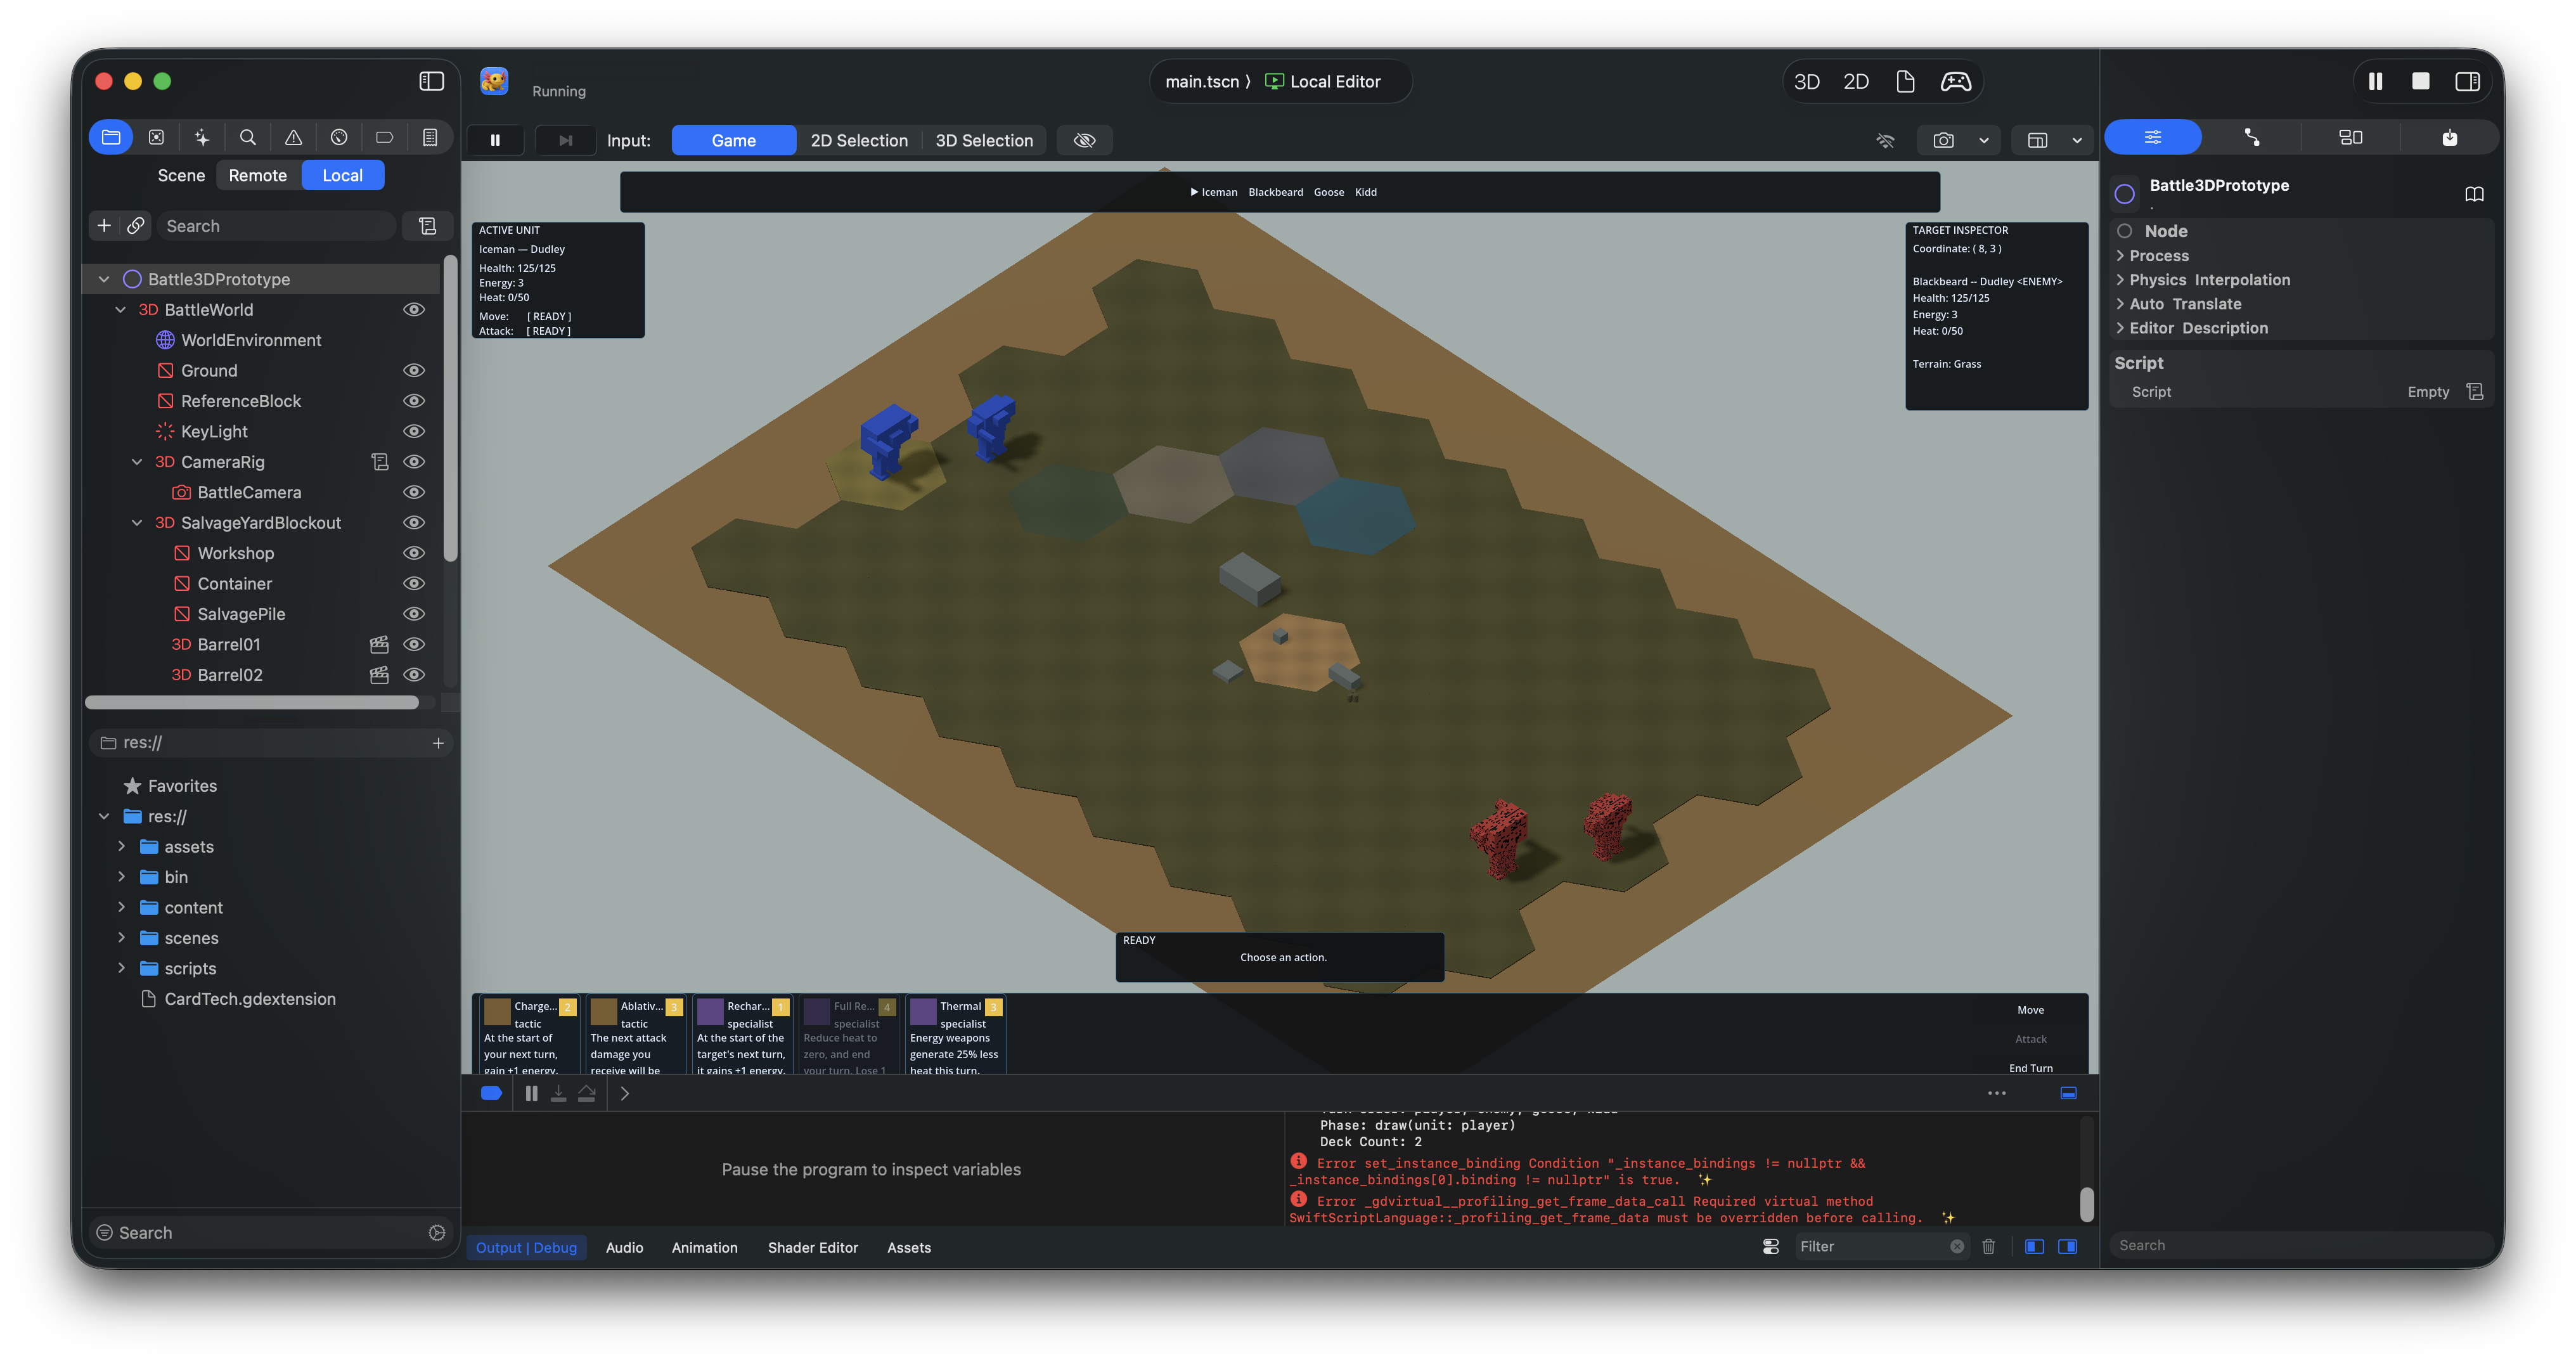Collapse the CameraRig node

[x=137, y=462]
